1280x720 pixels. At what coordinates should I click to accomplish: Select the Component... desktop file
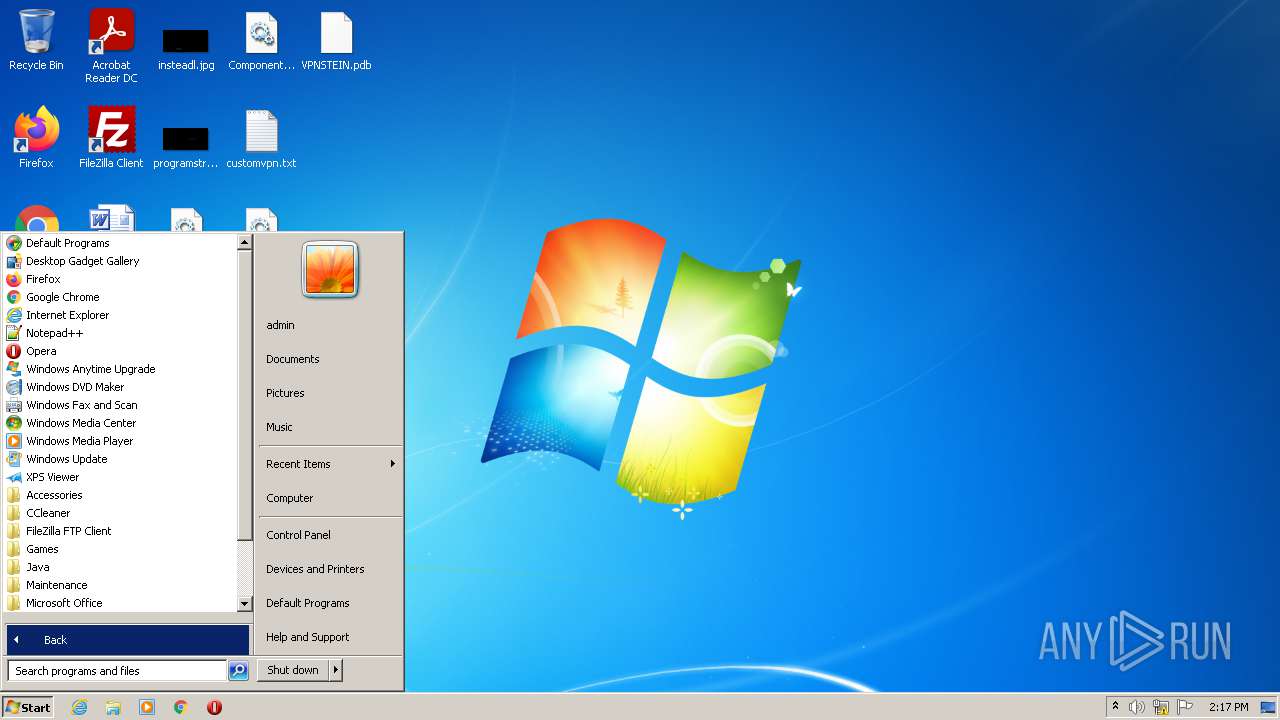click(261, 41)
